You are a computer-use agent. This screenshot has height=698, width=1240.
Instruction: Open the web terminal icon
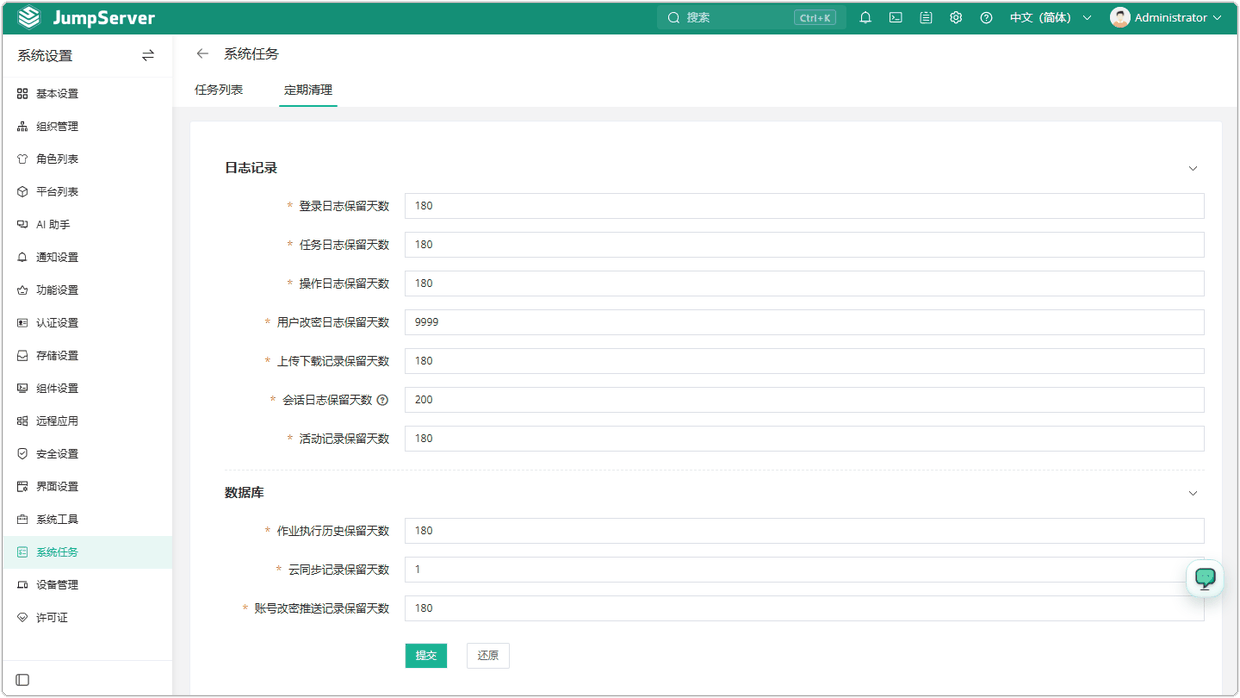click(896, 18)
